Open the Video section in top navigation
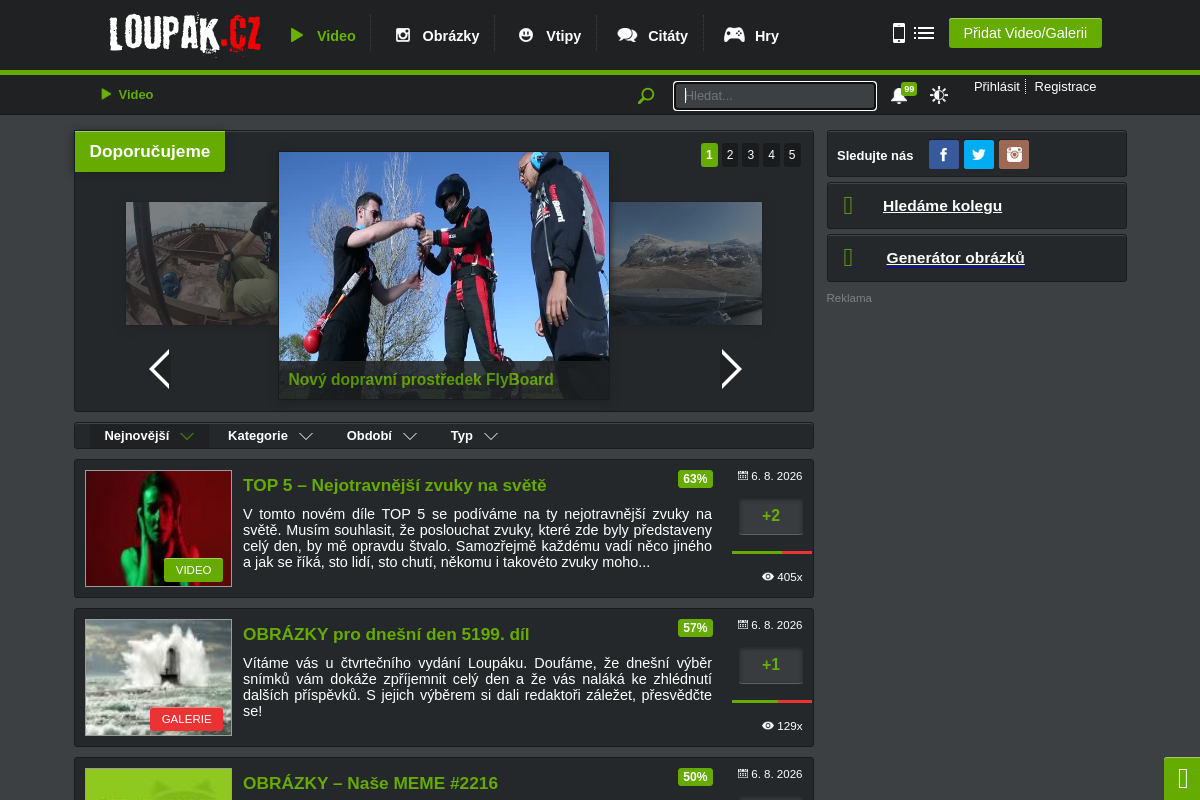 [323, 35]
